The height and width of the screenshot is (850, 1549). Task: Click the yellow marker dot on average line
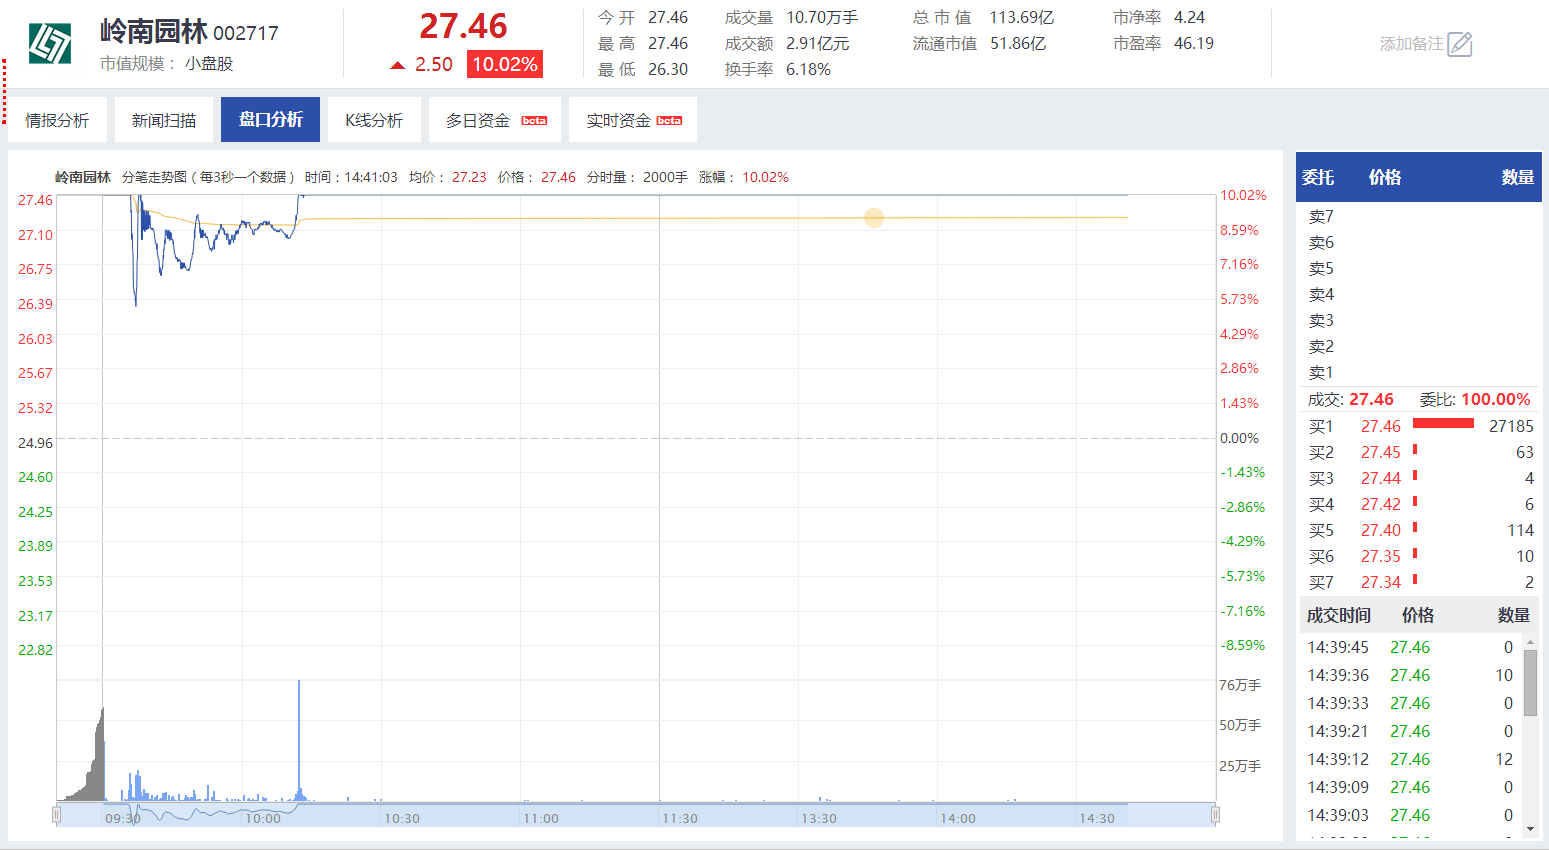874,218
